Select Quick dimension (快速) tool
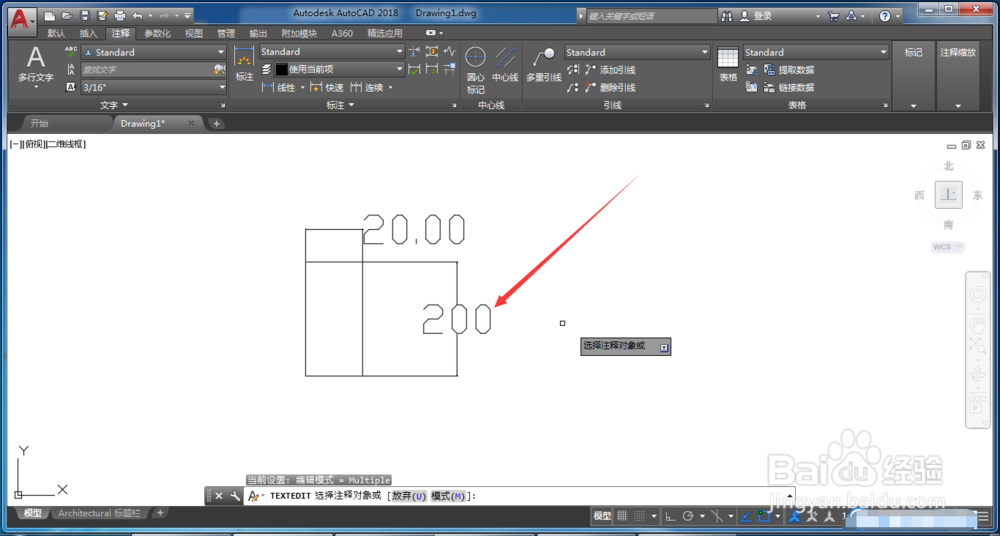 [327, 87]
